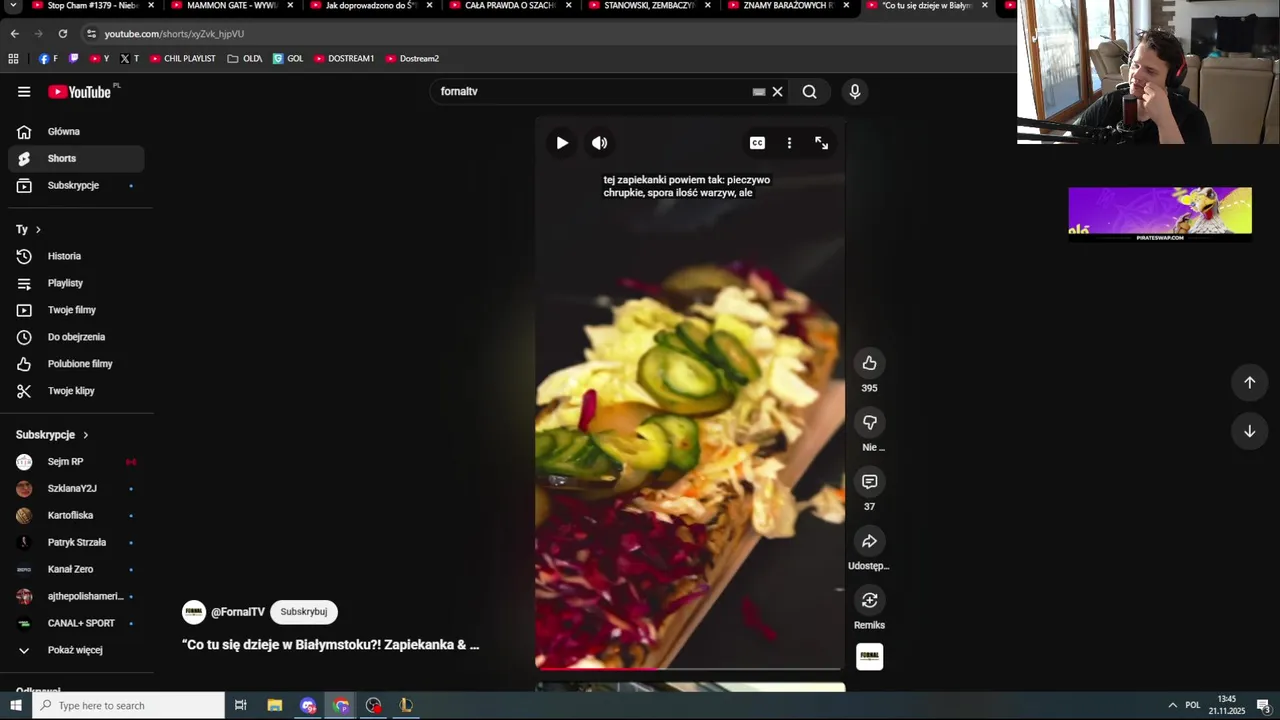
Task: Share this Short via Udostępnij icon
Action: (869, 541)
